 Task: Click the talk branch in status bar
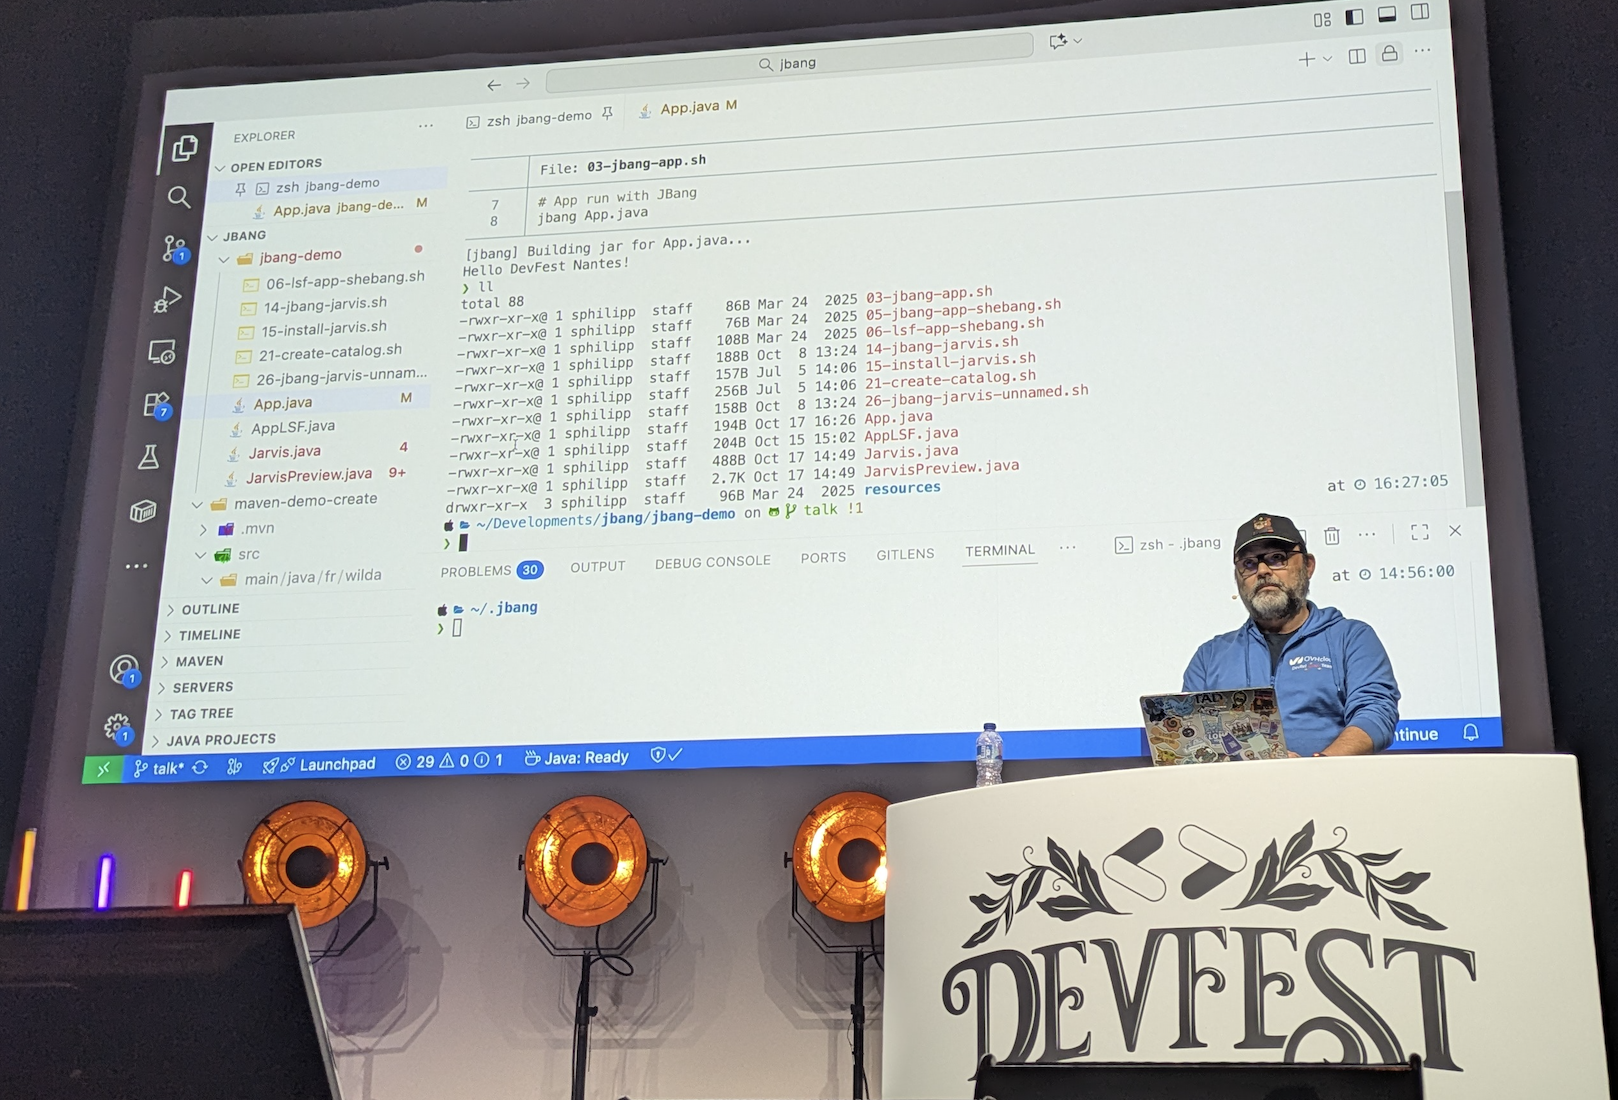point(160,768)
